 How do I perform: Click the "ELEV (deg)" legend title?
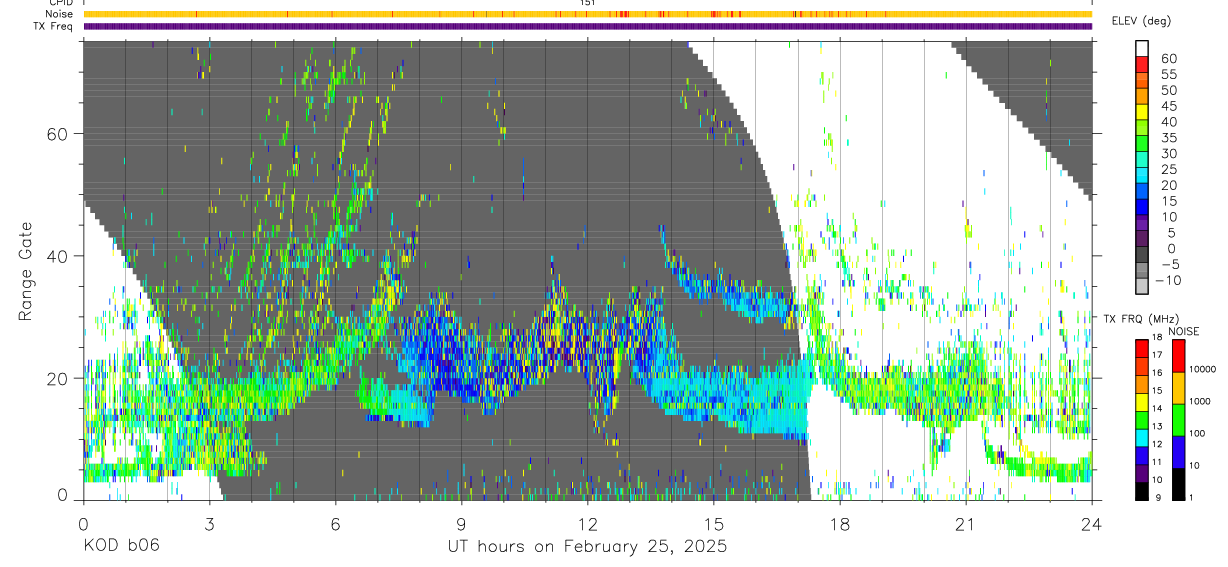pos(1142,21)
